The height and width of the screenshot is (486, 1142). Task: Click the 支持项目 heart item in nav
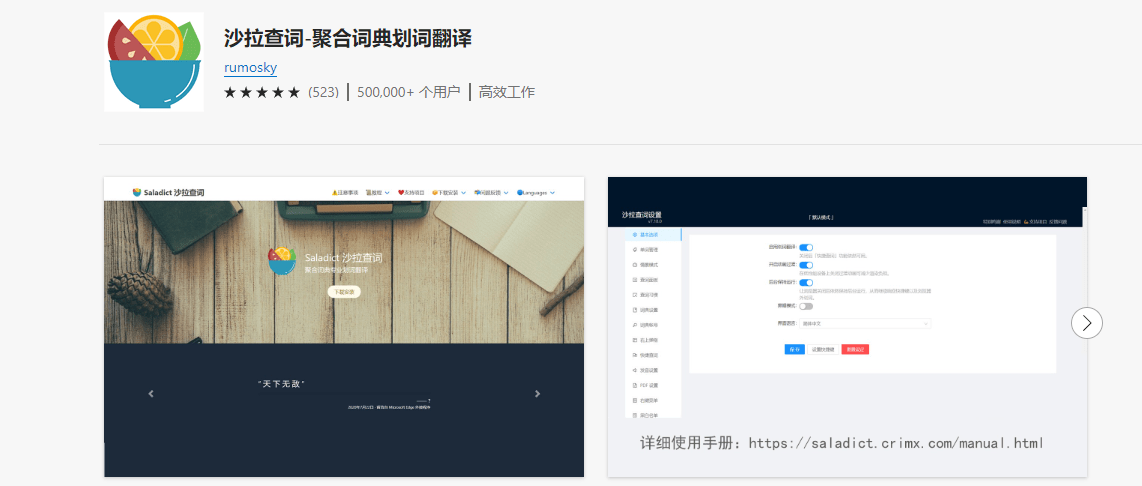[411, 193]
